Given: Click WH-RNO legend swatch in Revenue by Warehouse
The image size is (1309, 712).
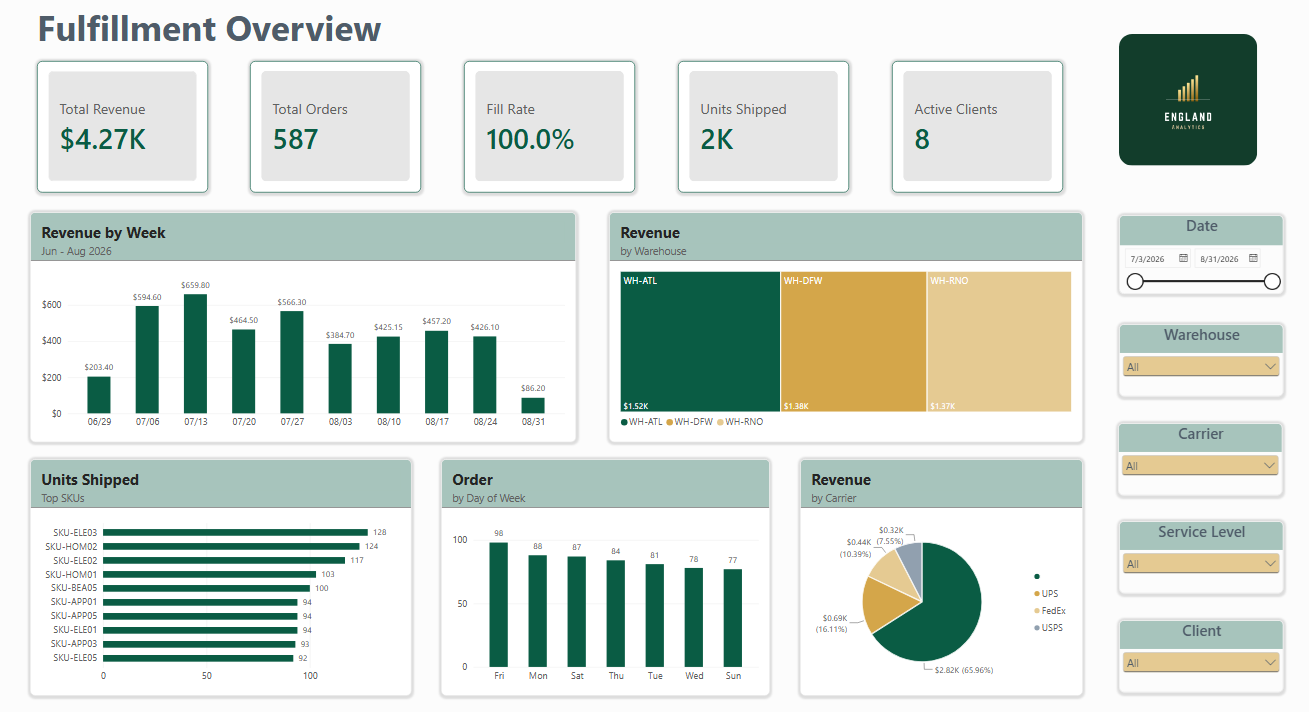Looking at the screenshot, I should (721, 422).
